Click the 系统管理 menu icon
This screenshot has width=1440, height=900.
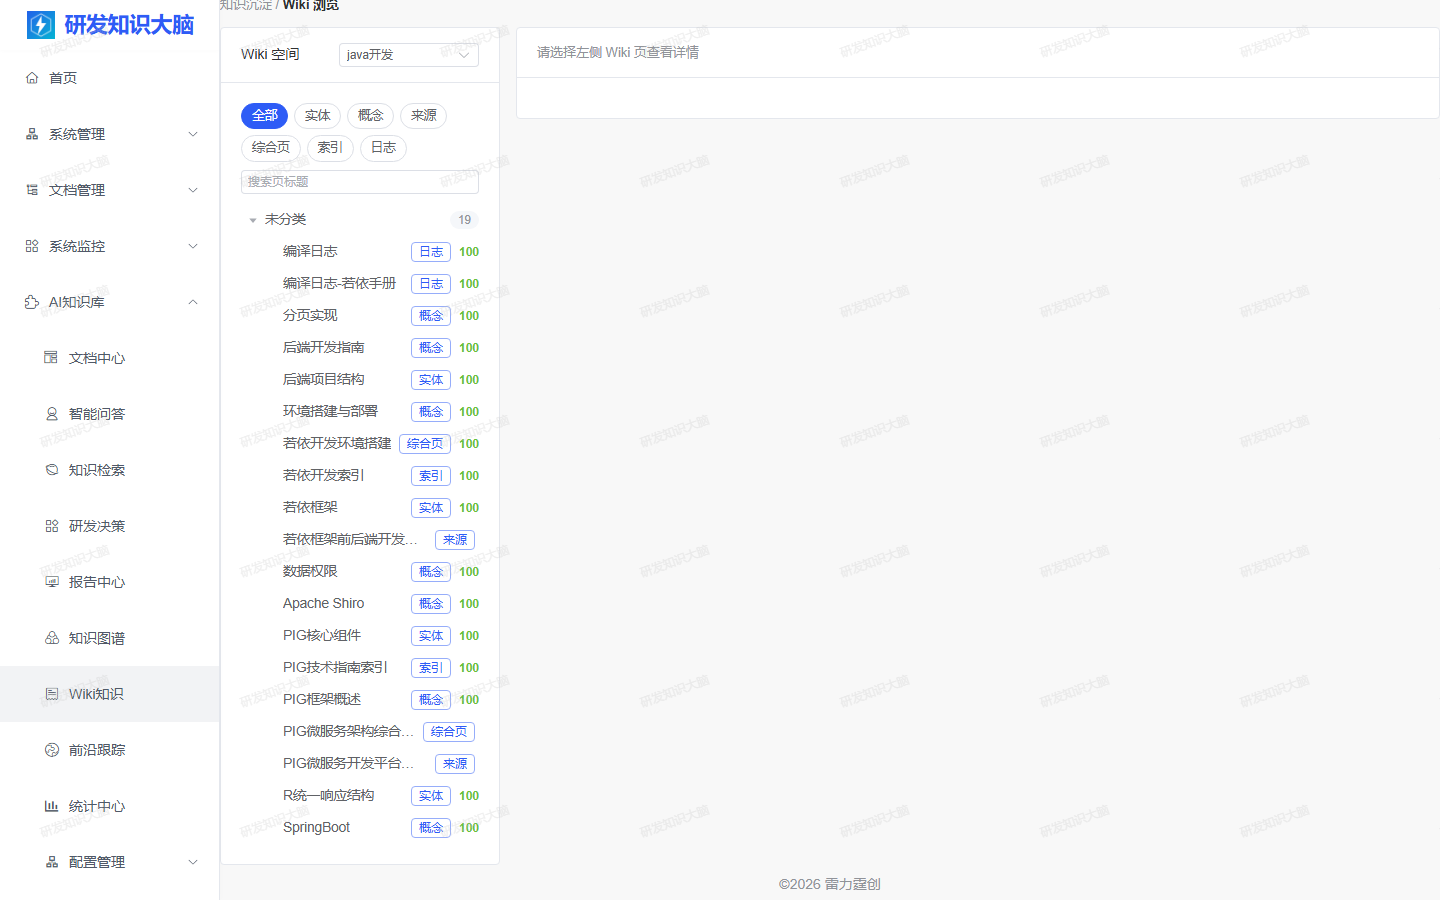click(x=32, y=134)
